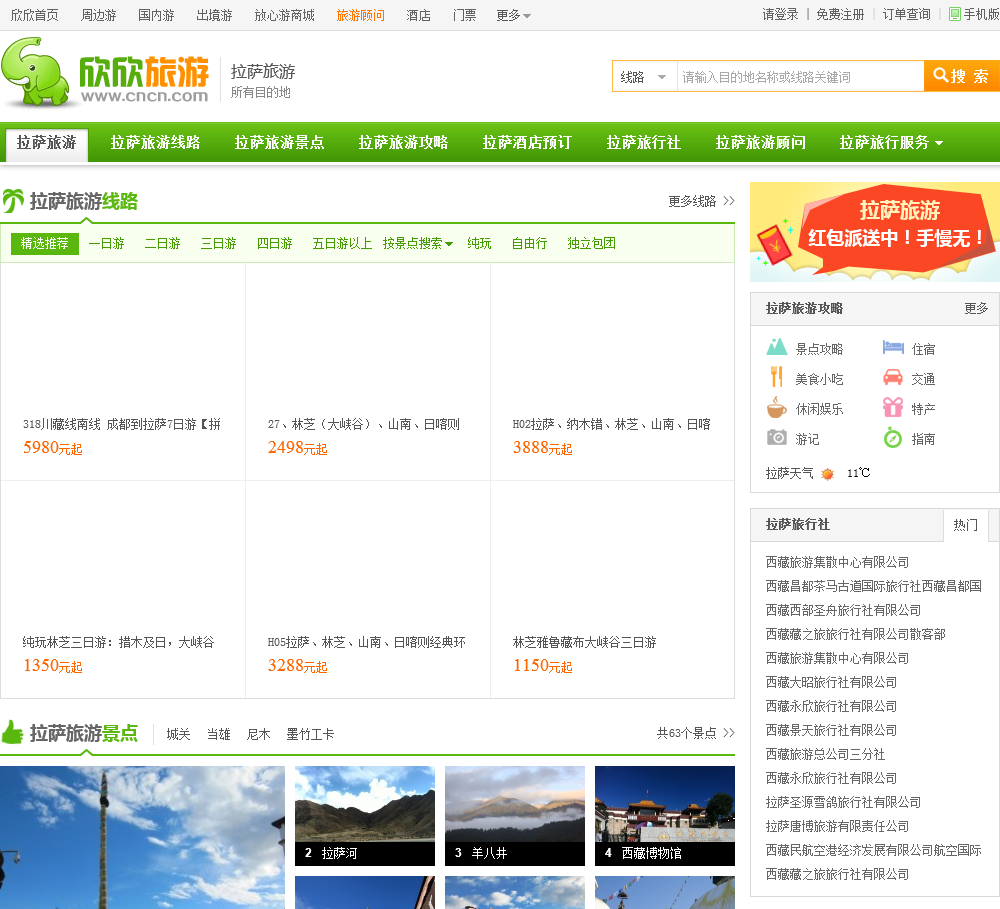Click the 城关 area filter
Viewport: 1000px width, 909px height.
[x=178, y=734]
